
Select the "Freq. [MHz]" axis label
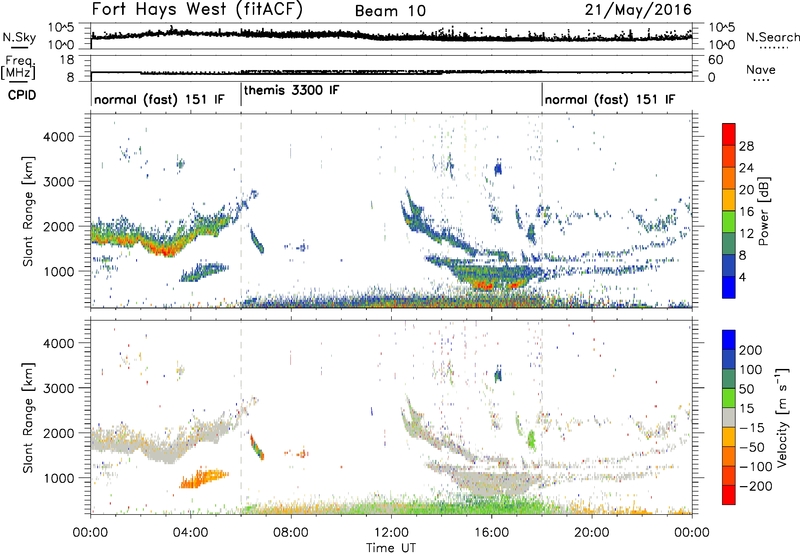point(18,68)
